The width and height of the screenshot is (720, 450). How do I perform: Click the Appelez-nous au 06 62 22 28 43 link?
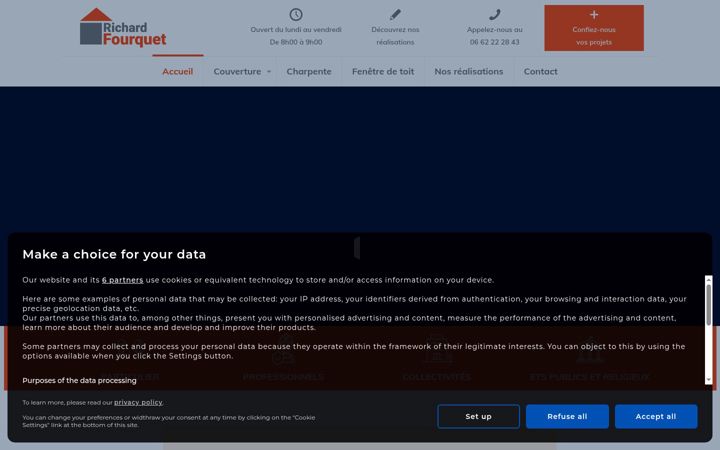click(x=495, y=36)
